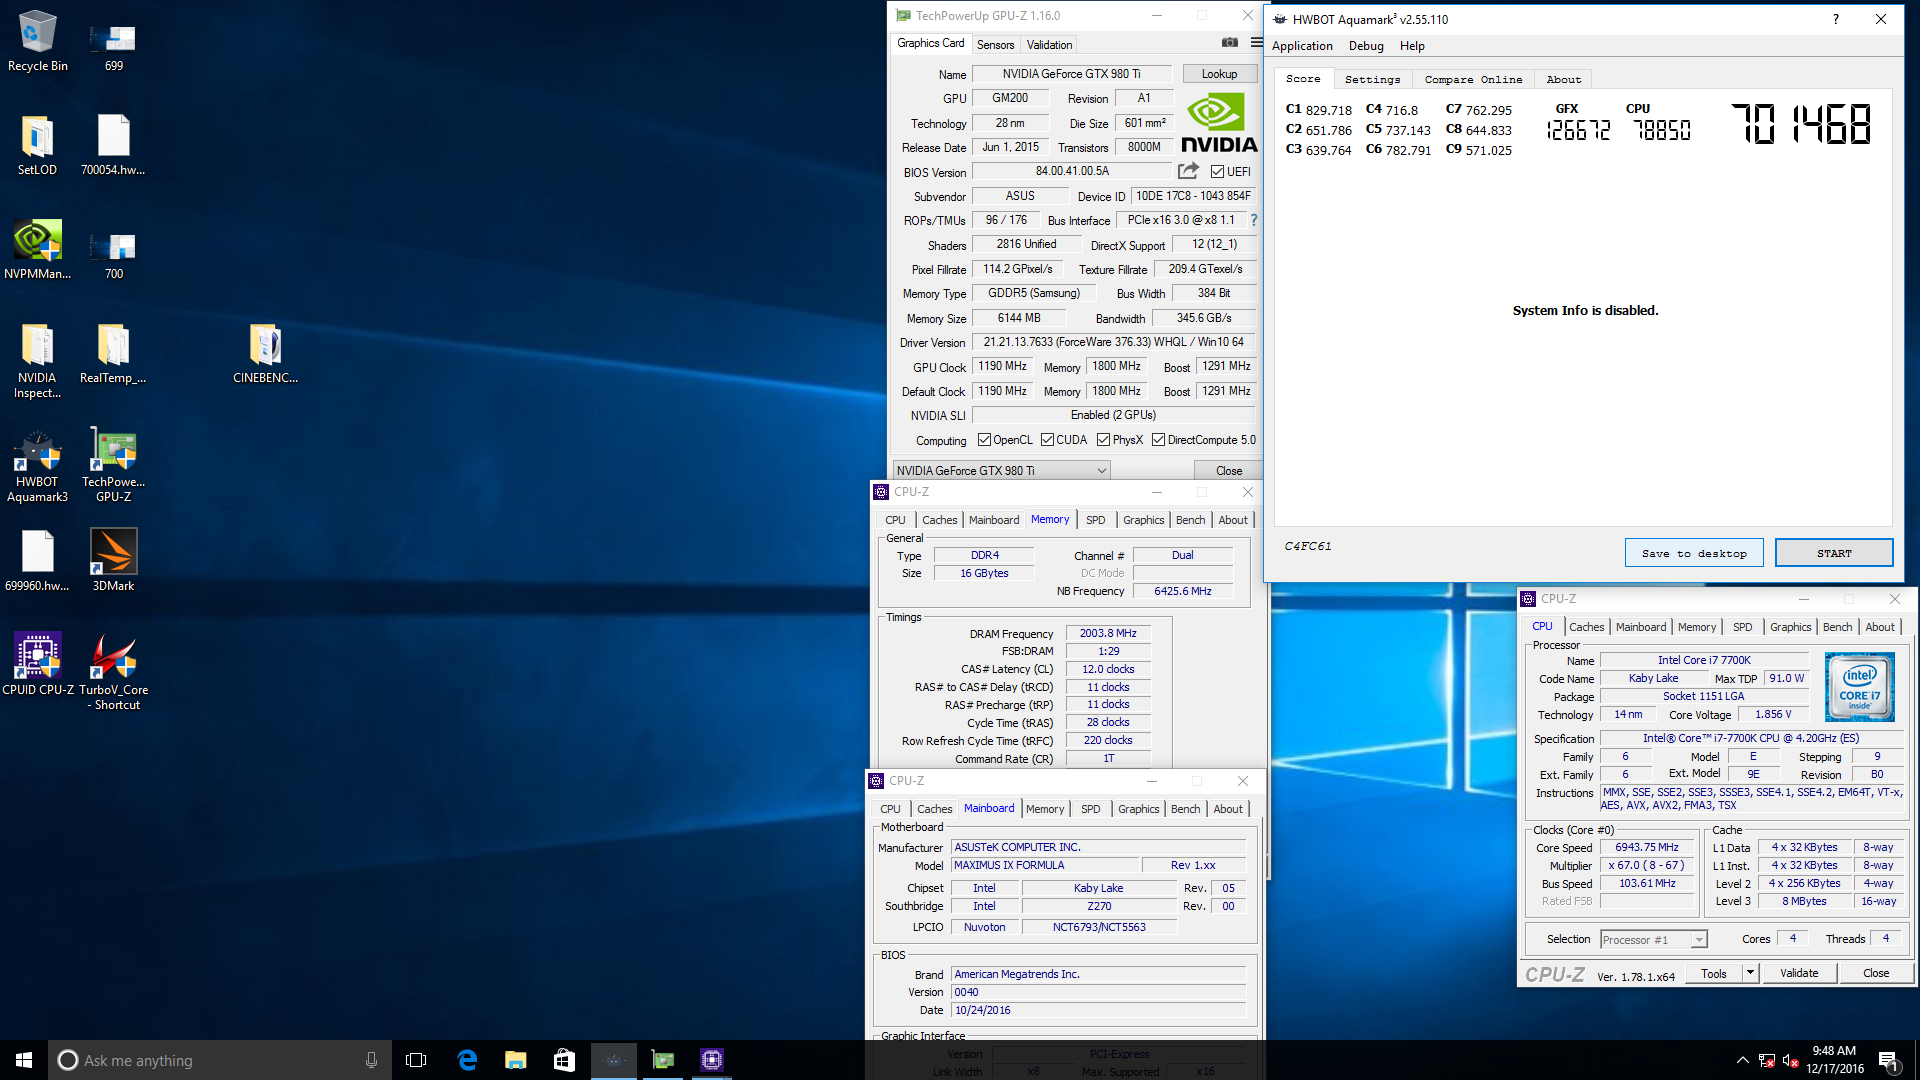Viewport: 1920px width, 1080px height.
Task: Launch HWBOT Aquamark3 shortcut
Action: tap(37, 466)
